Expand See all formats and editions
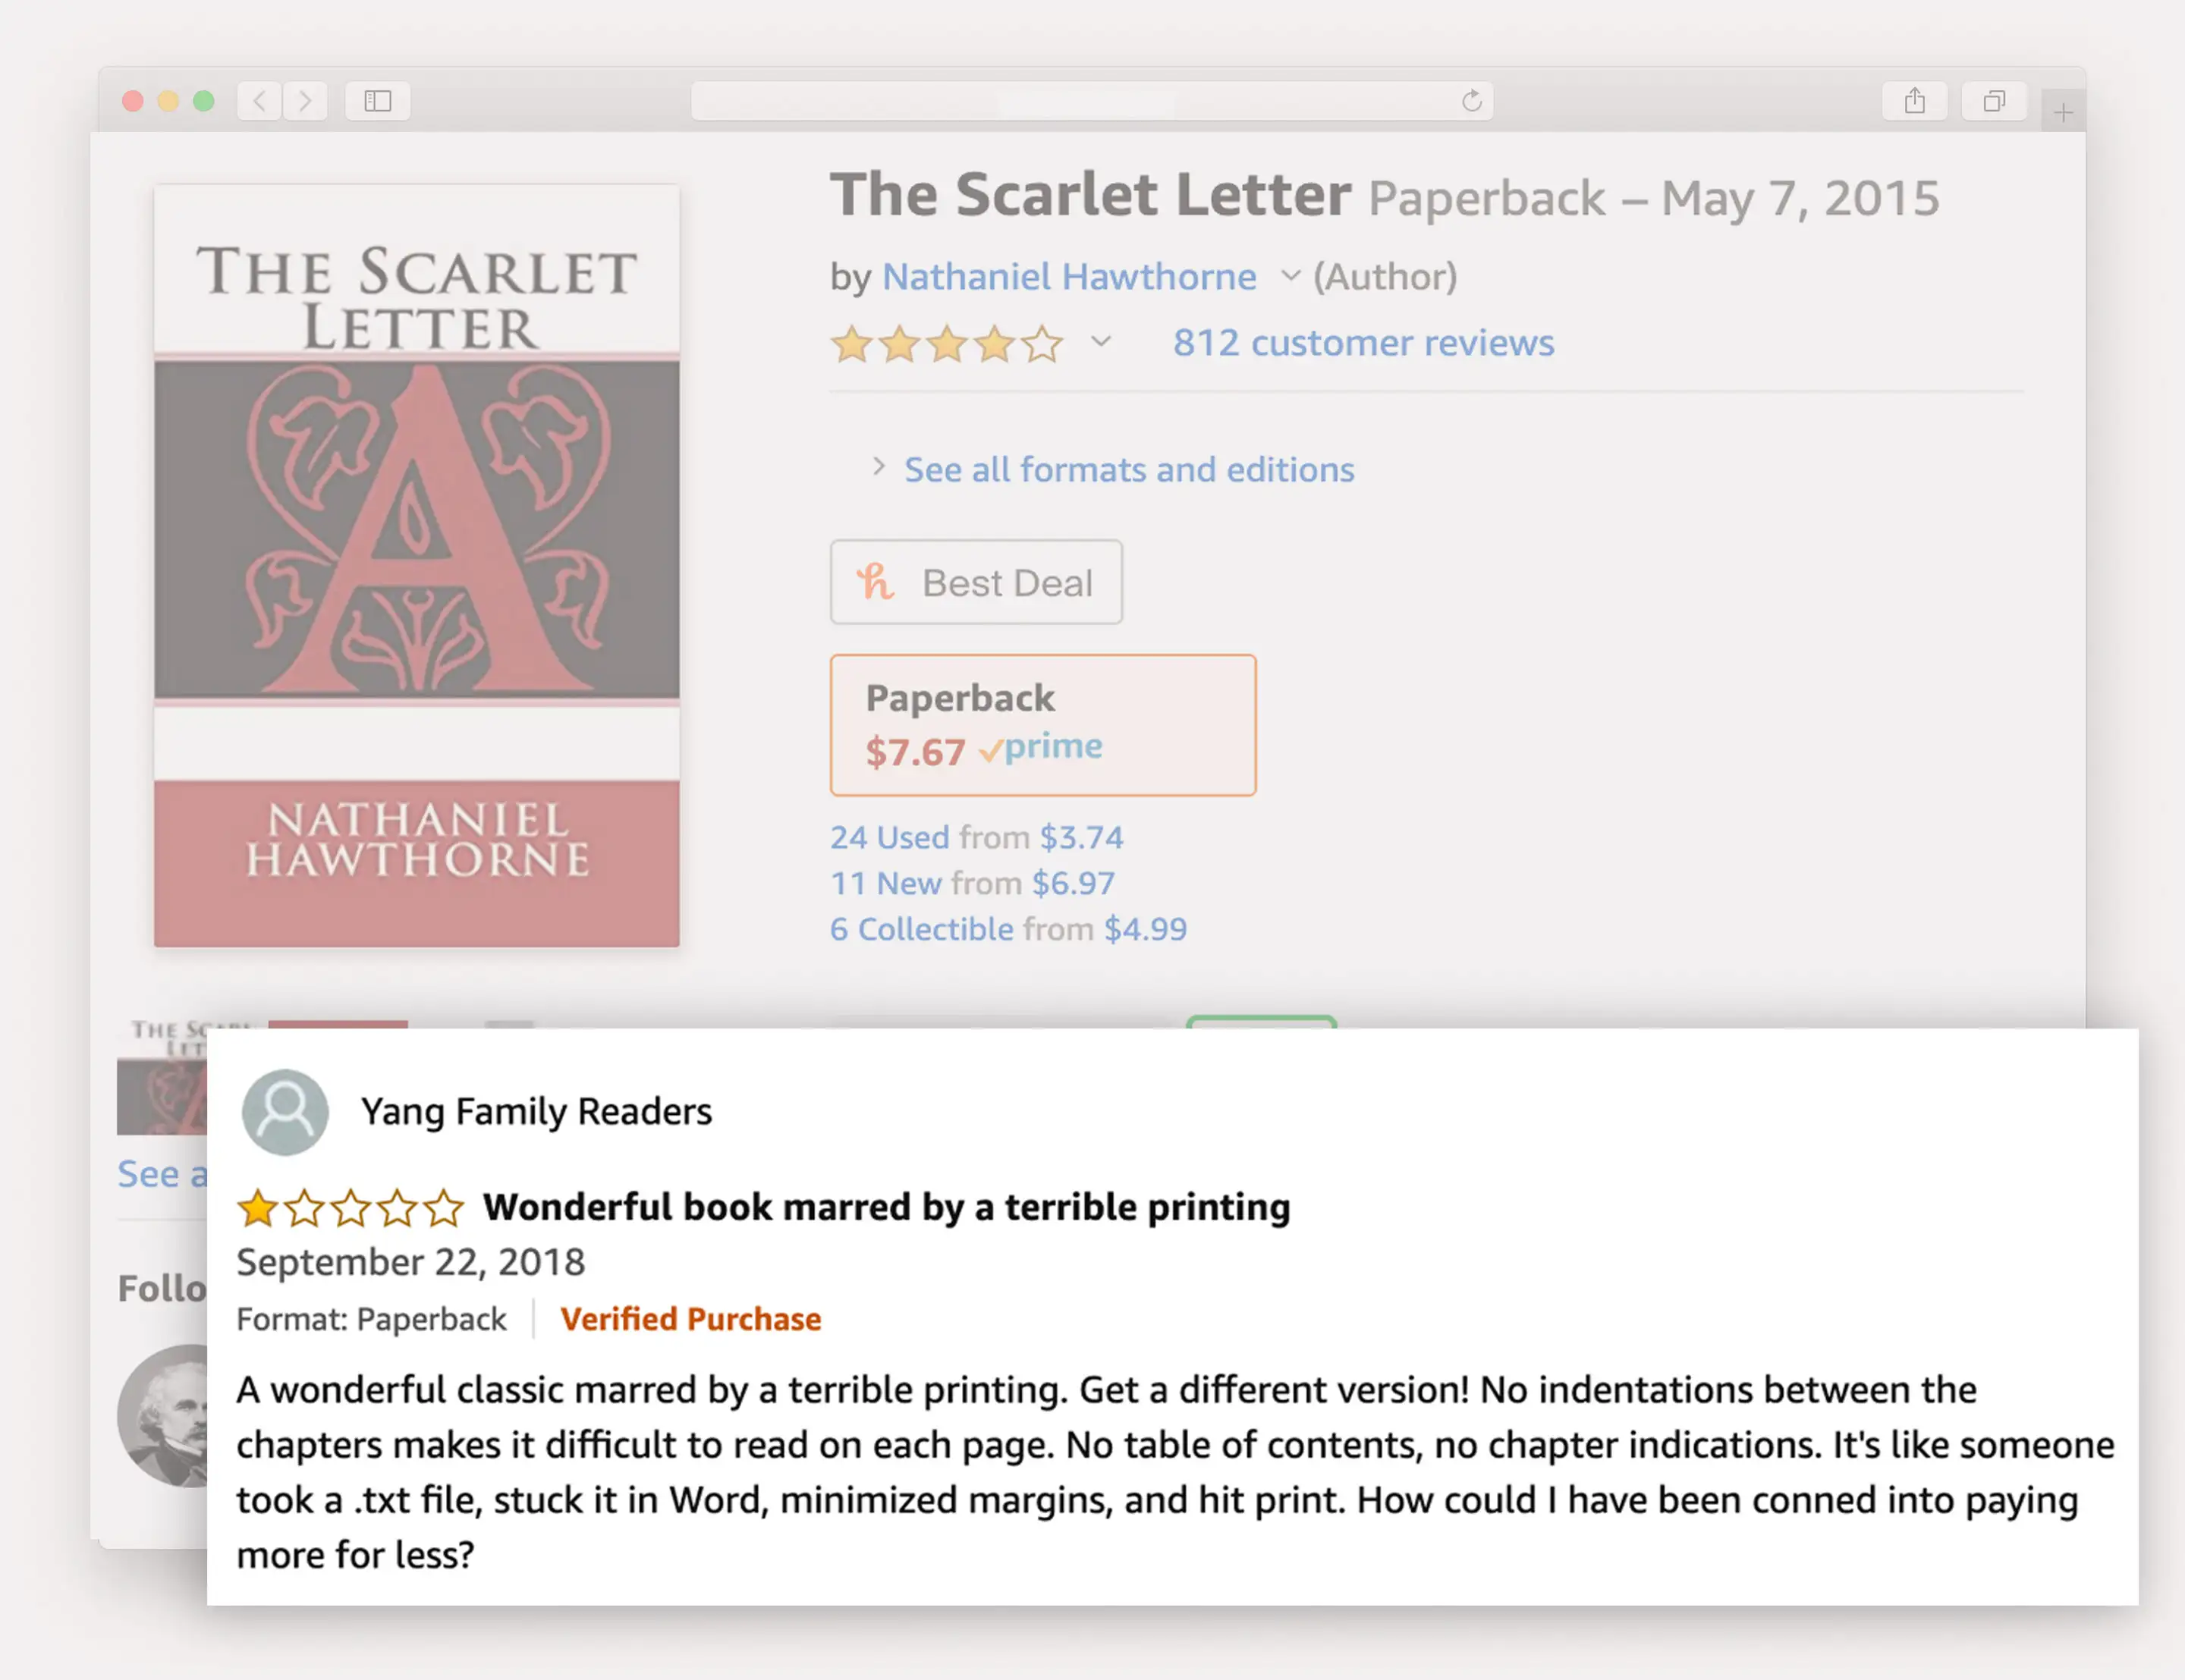 pos(1128,469)
